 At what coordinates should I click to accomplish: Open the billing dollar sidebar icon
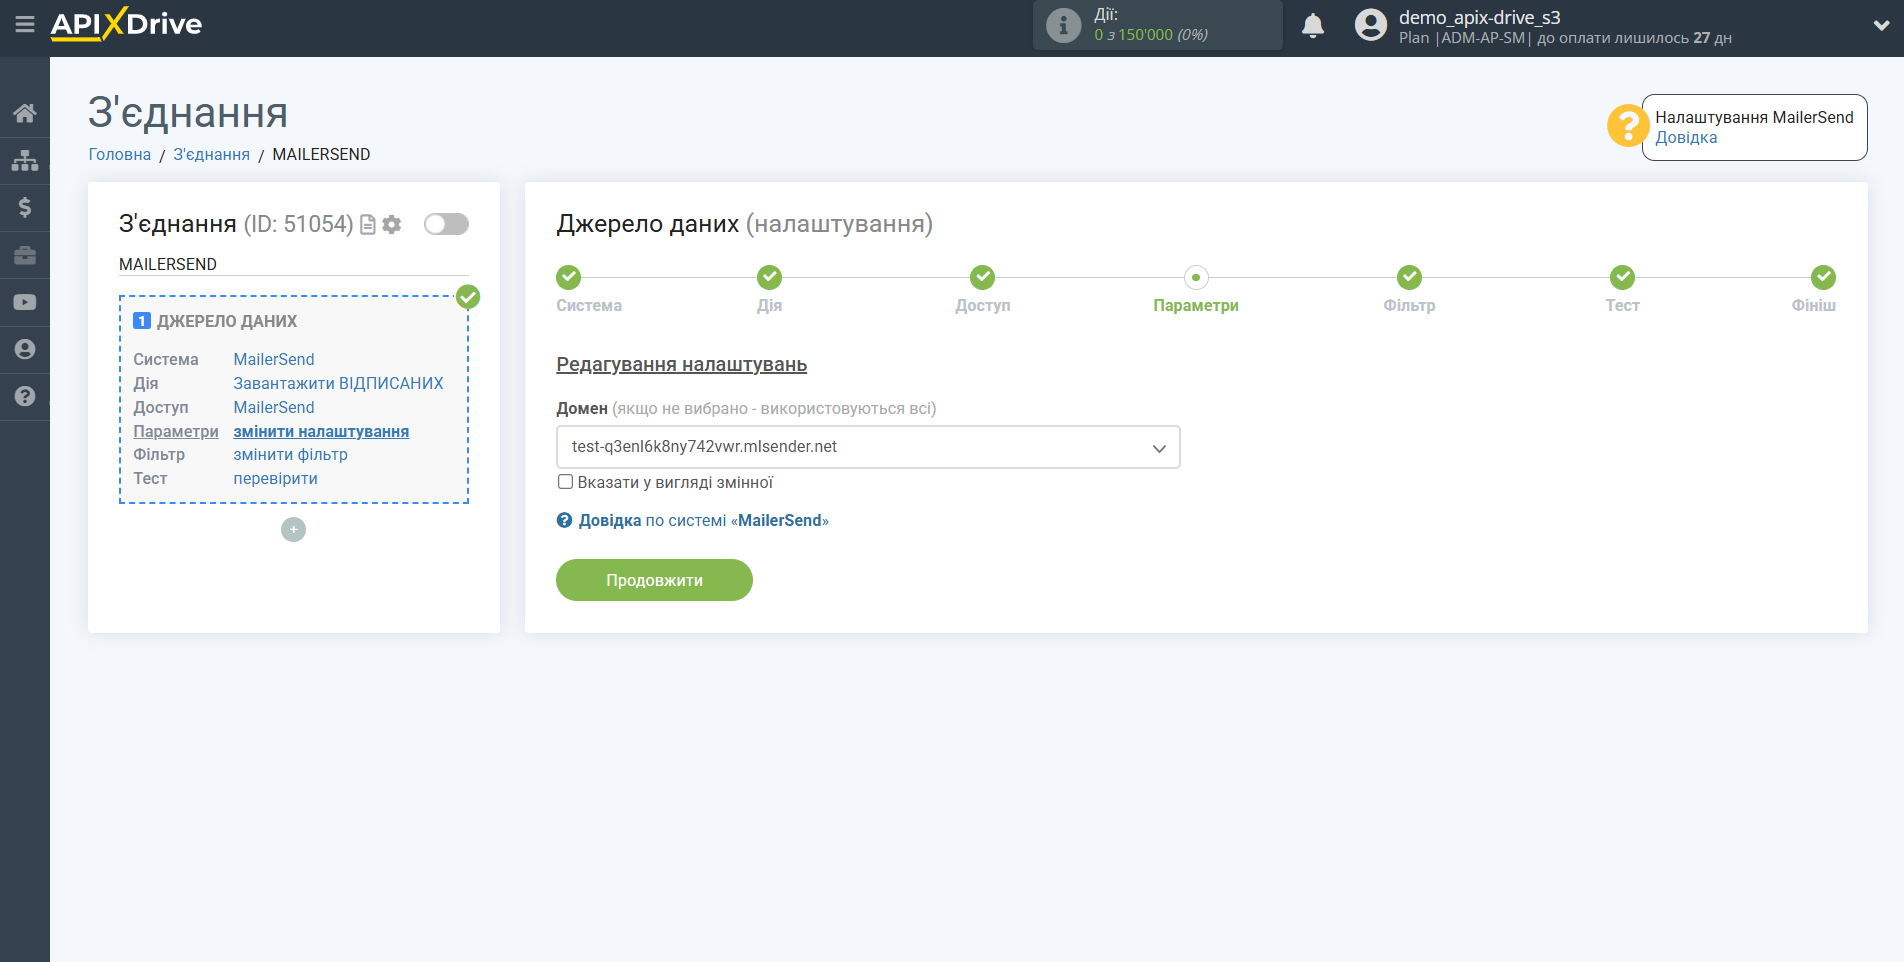pos(25,207)
